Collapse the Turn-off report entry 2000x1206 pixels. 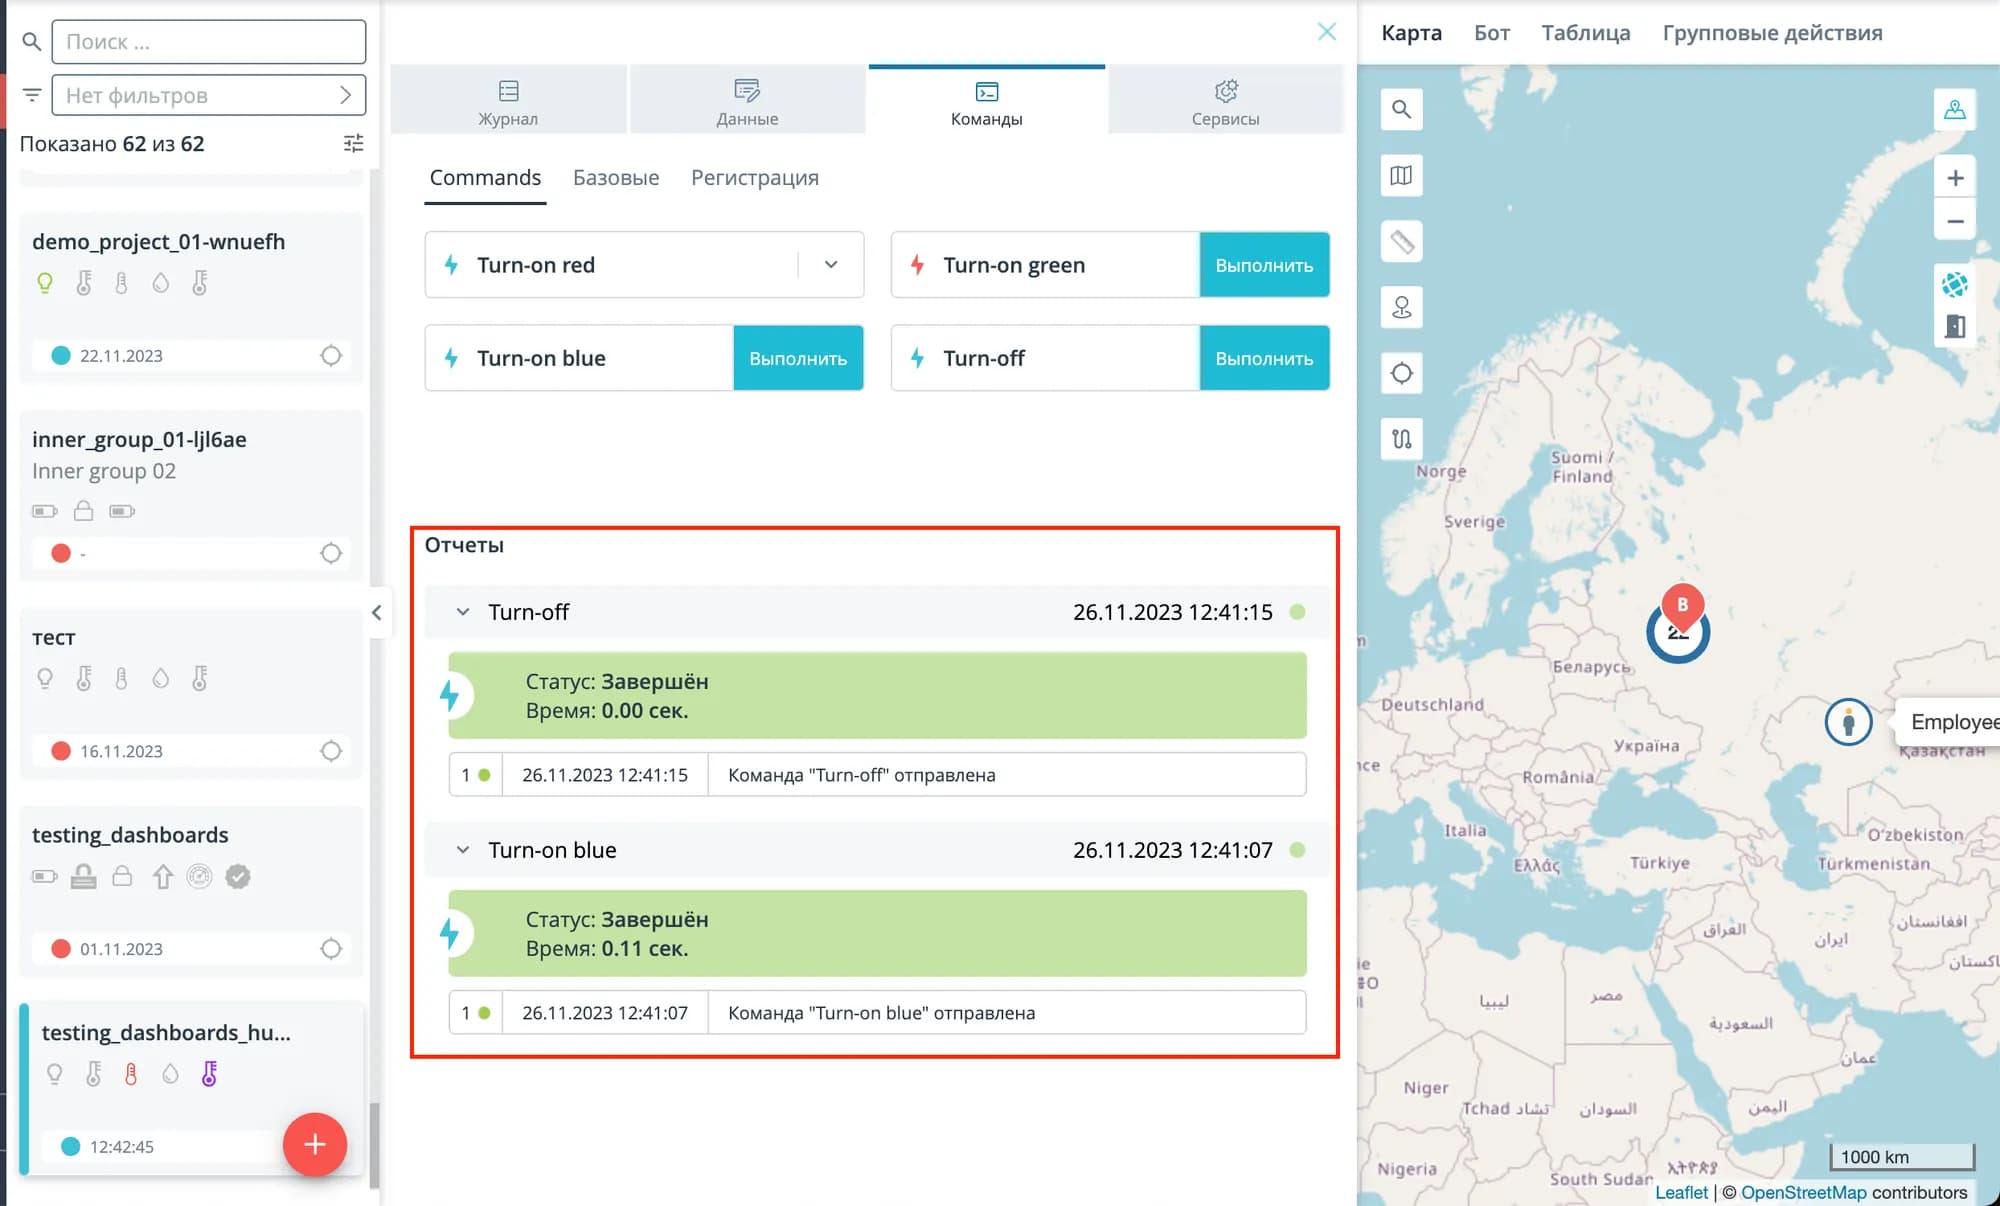(x=463, y=612)
